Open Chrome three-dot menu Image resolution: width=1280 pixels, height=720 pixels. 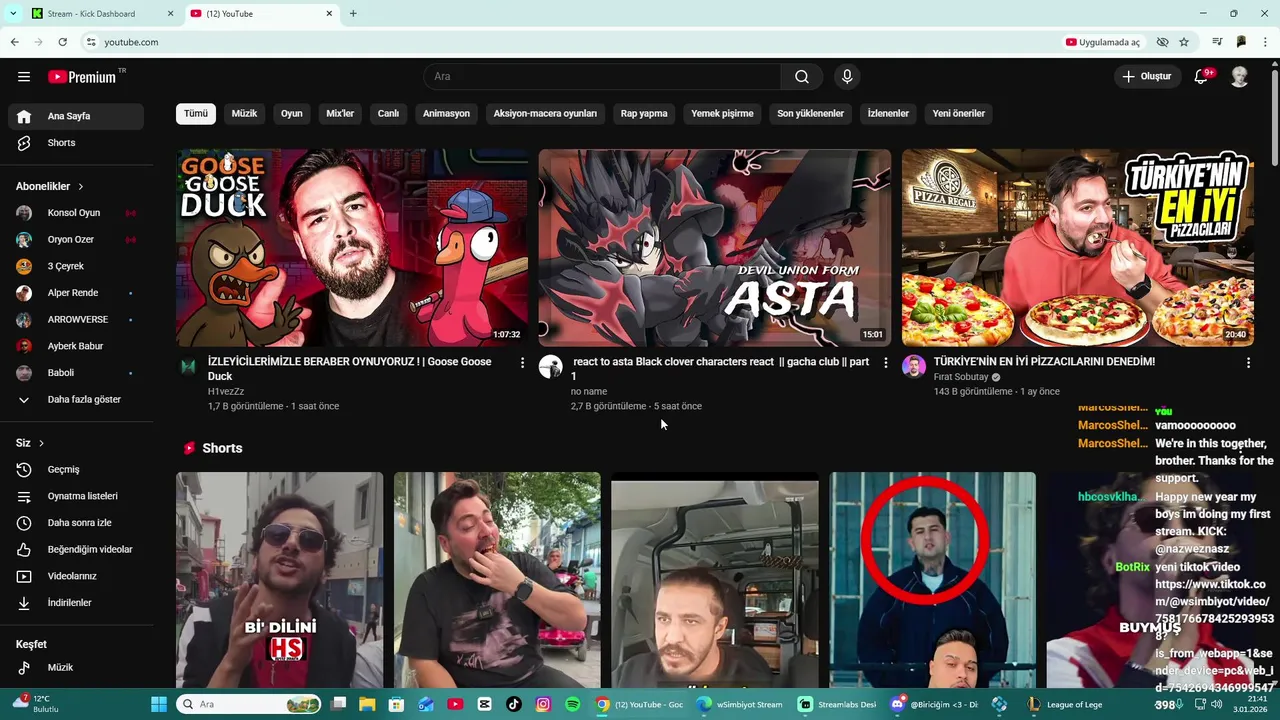[x=1266, y=42]
